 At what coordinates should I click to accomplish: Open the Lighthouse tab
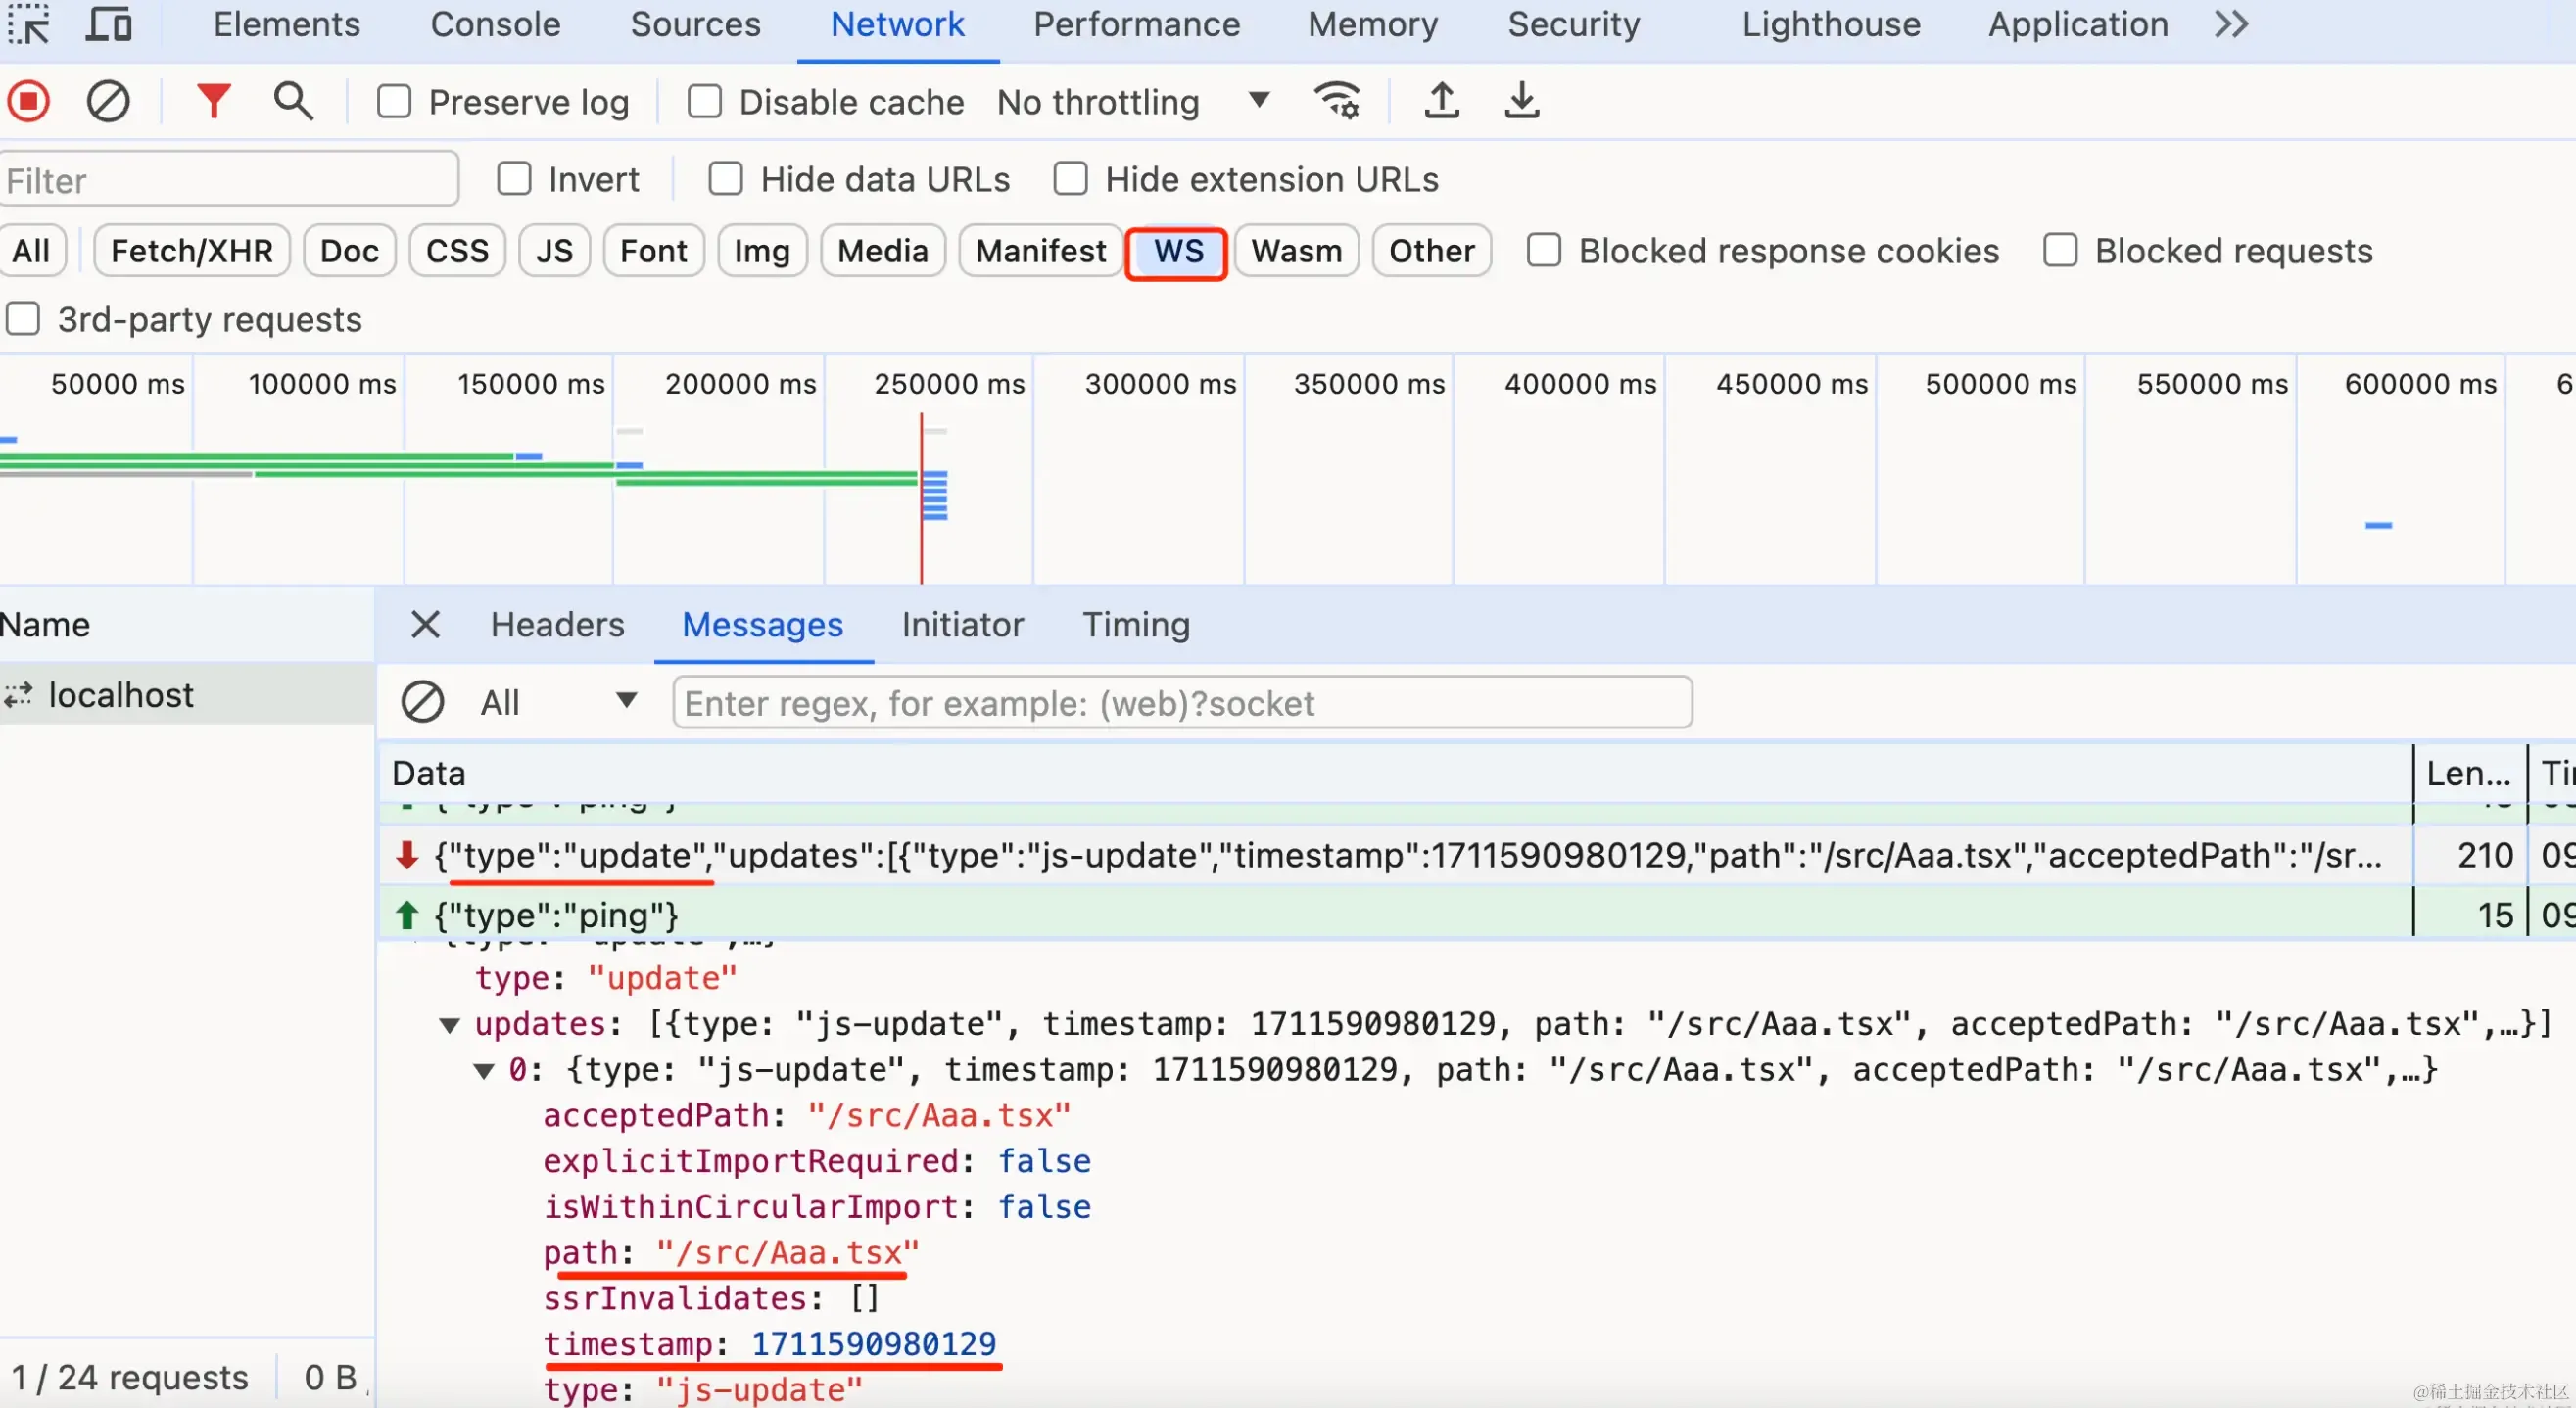[1831, 24]
